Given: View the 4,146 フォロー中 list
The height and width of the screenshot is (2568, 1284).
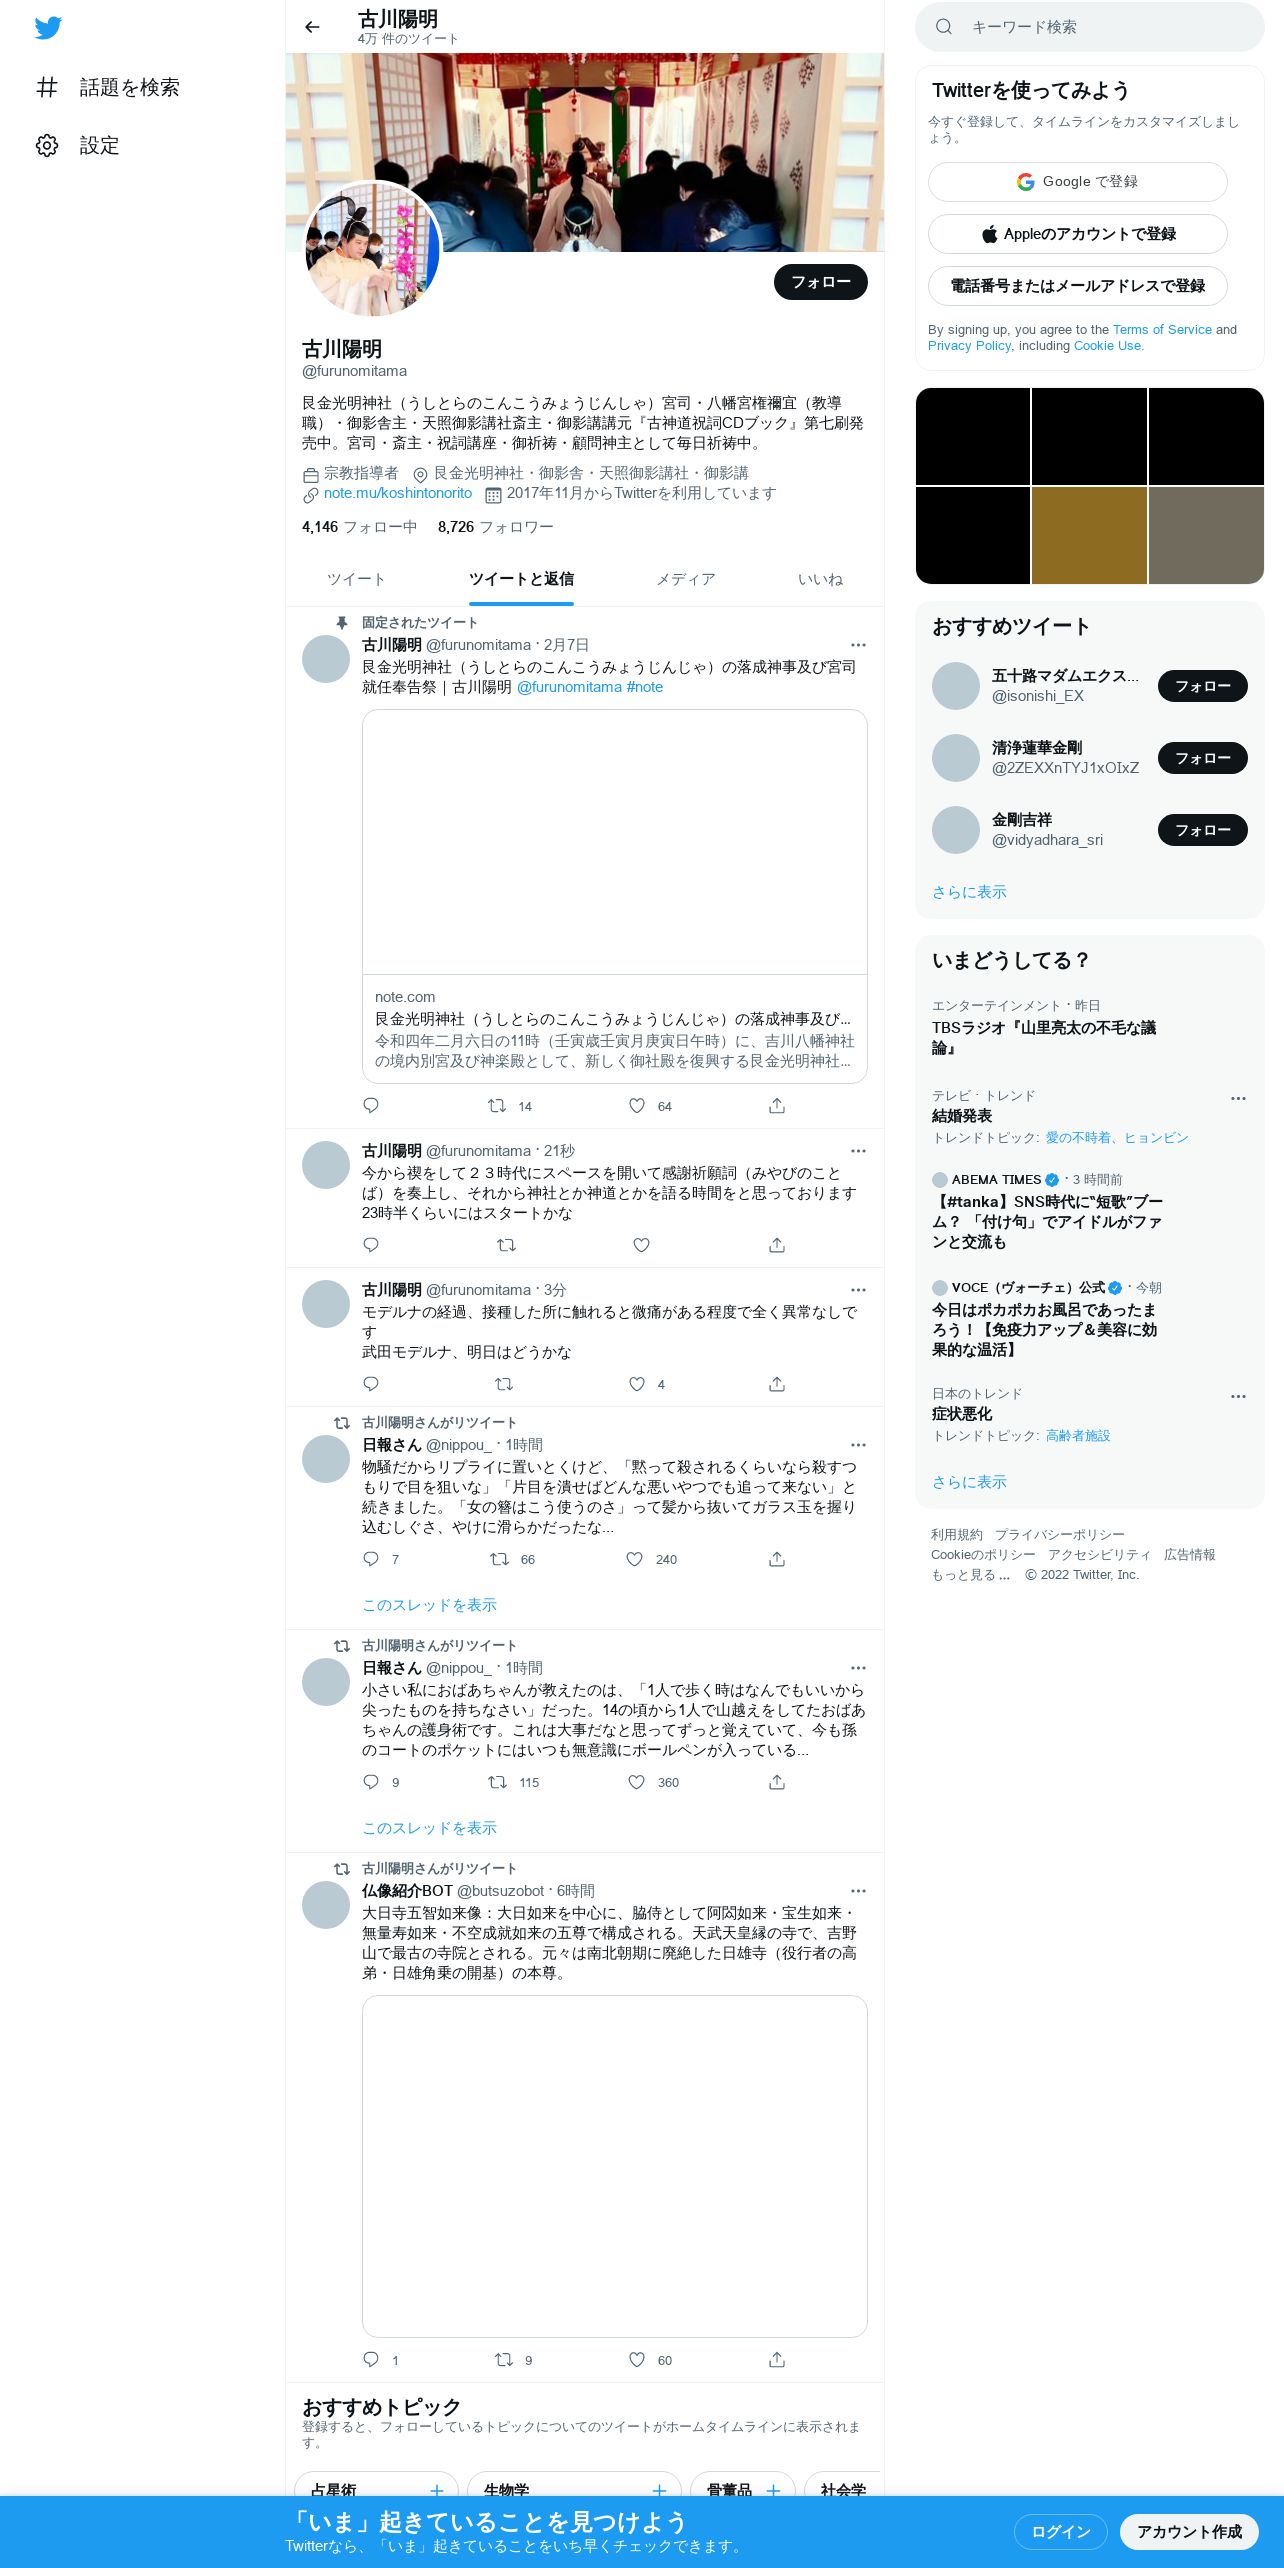Looking at the screenshot, I should pos(359,527).
